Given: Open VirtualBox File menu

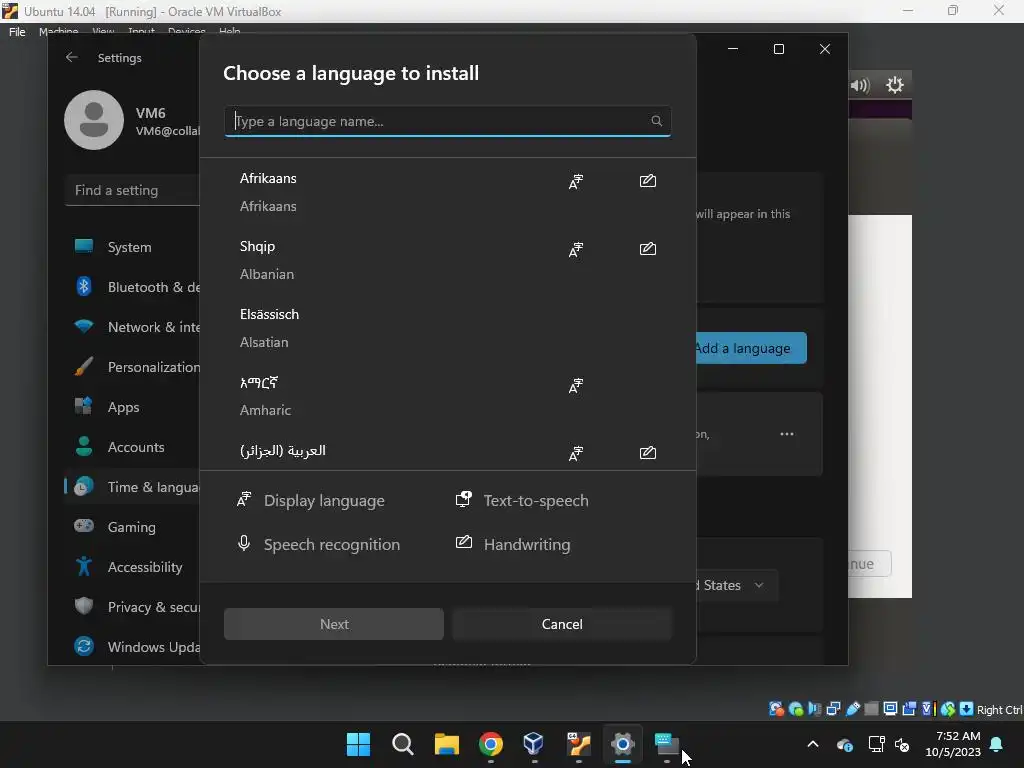Looking at the screenshot, I should click(x=17, y=31).
